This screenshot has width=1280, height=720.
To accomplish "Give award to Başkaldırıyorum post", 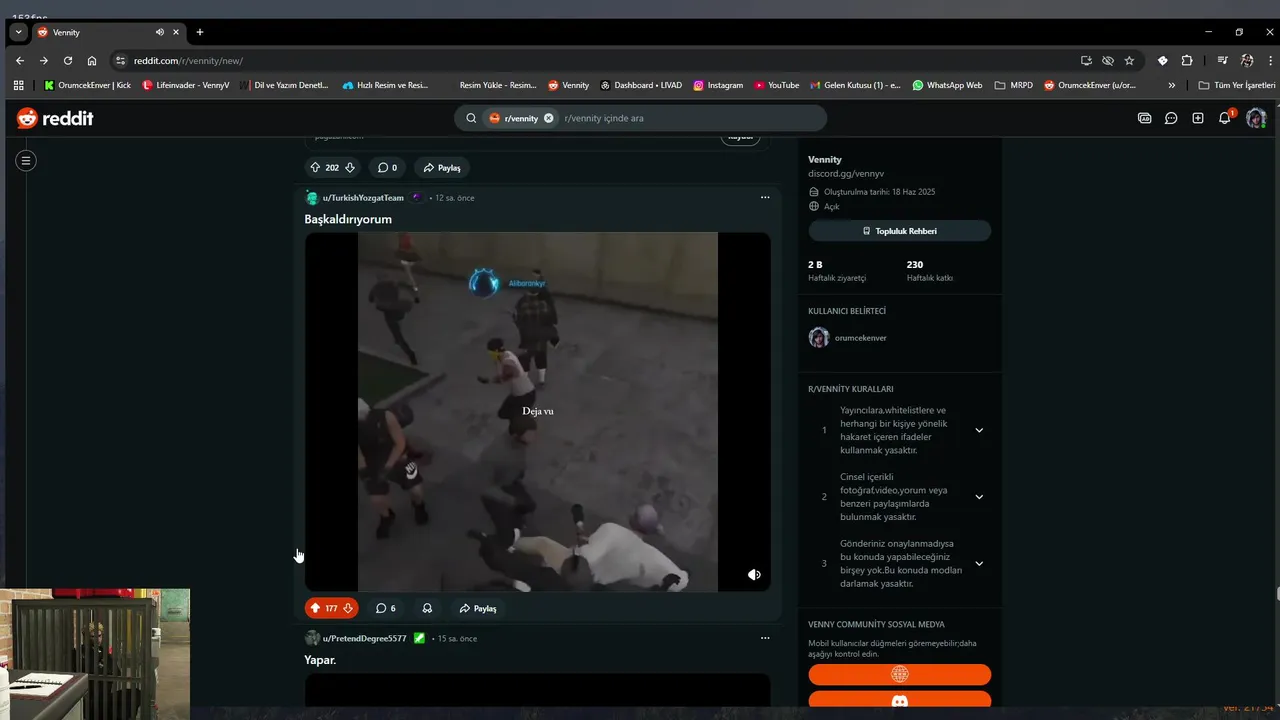I will (427, 608).
